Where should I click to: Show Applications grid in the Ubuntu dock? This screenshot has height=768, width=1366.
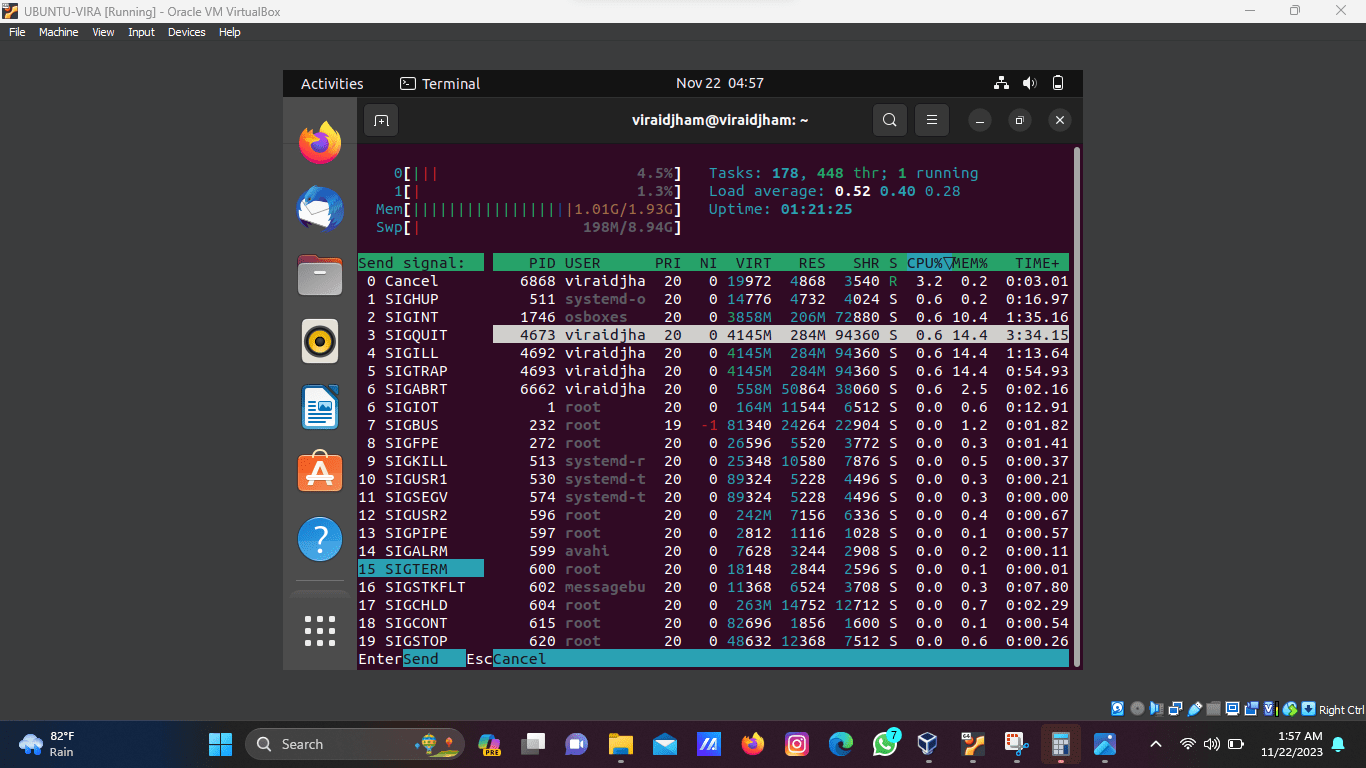click(320, 631)
